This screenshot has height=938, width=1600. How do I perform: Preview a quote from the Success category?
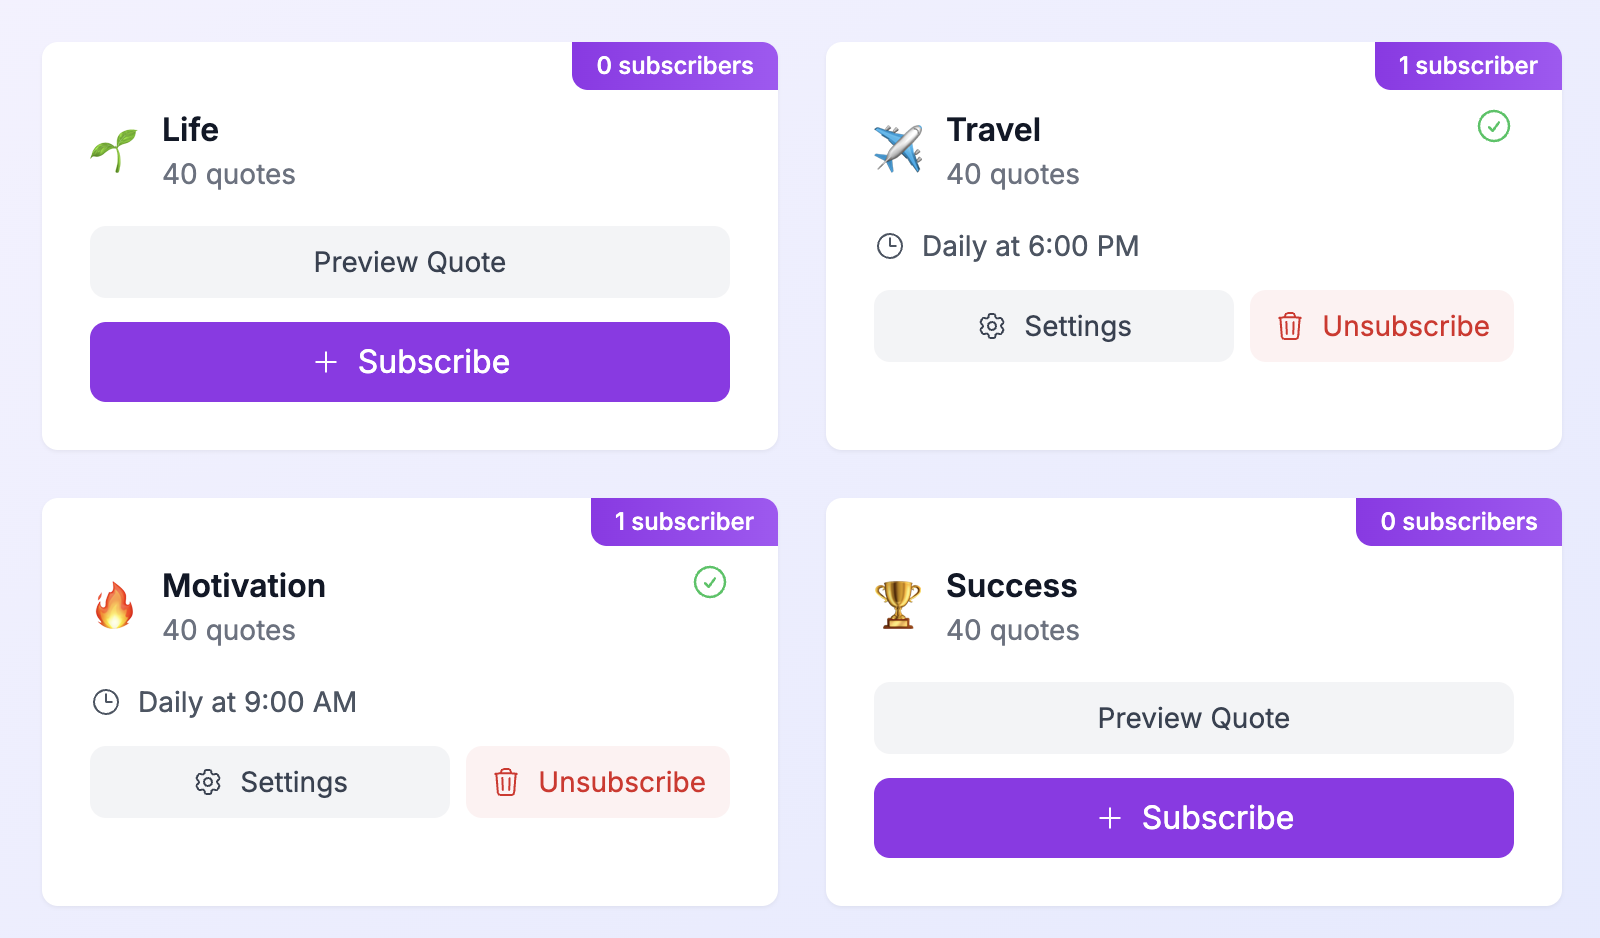coord(1194,718)
